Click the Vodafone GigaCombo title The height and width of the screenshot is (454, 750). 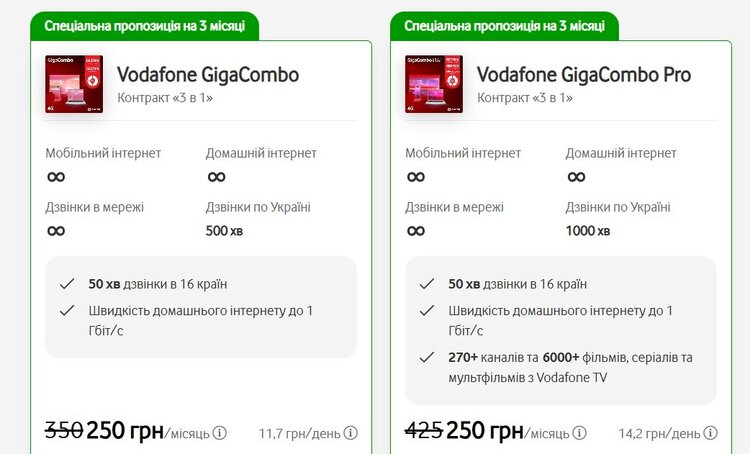click(208, 75)
